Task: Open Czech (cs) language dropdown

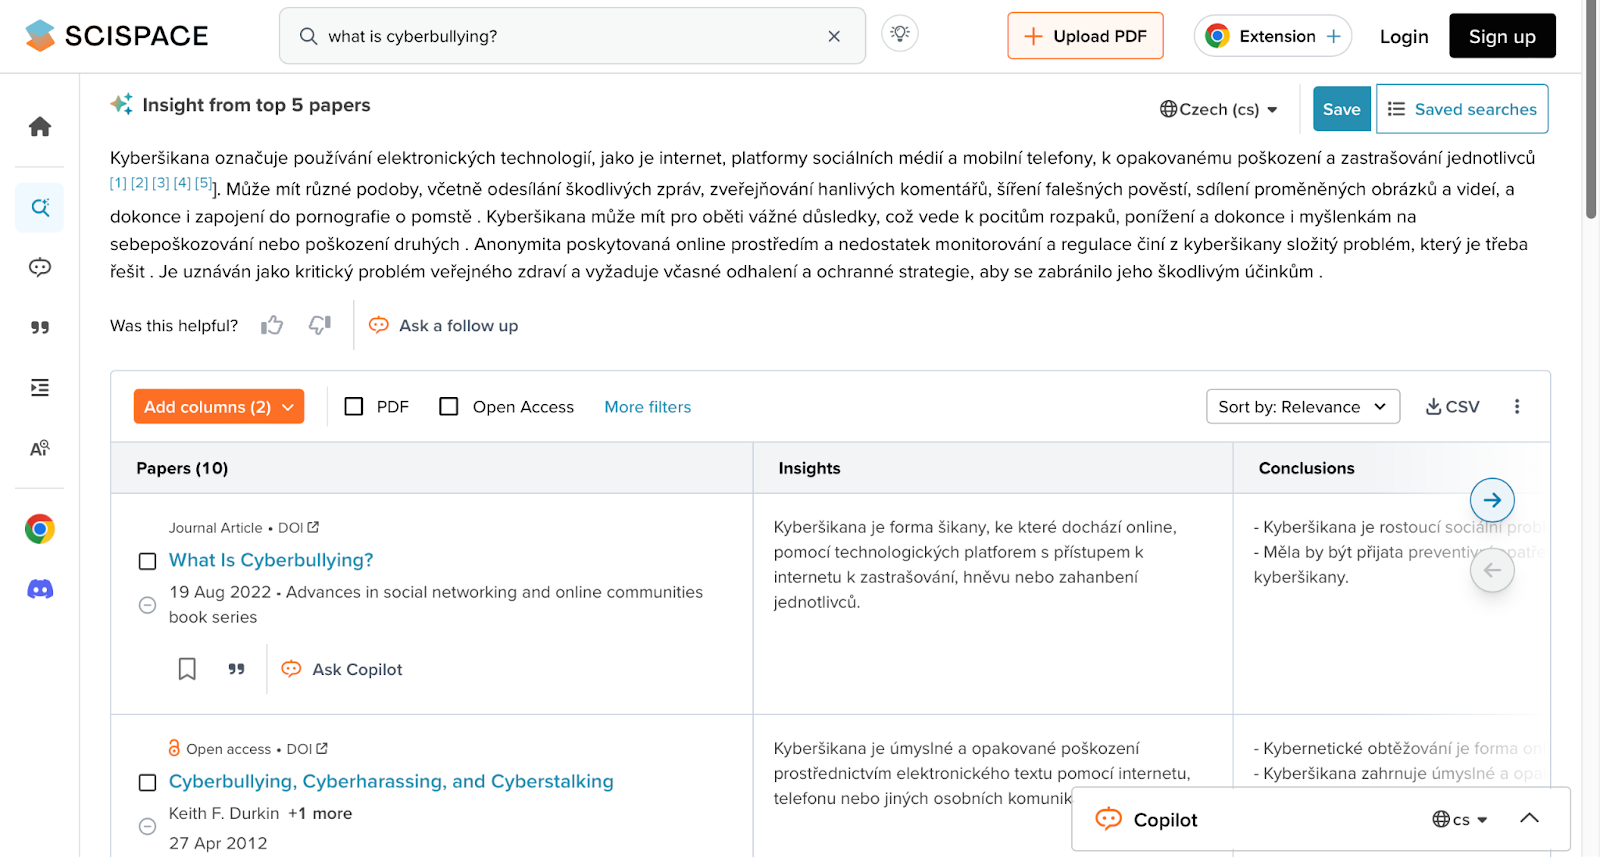Action: 1219,109
